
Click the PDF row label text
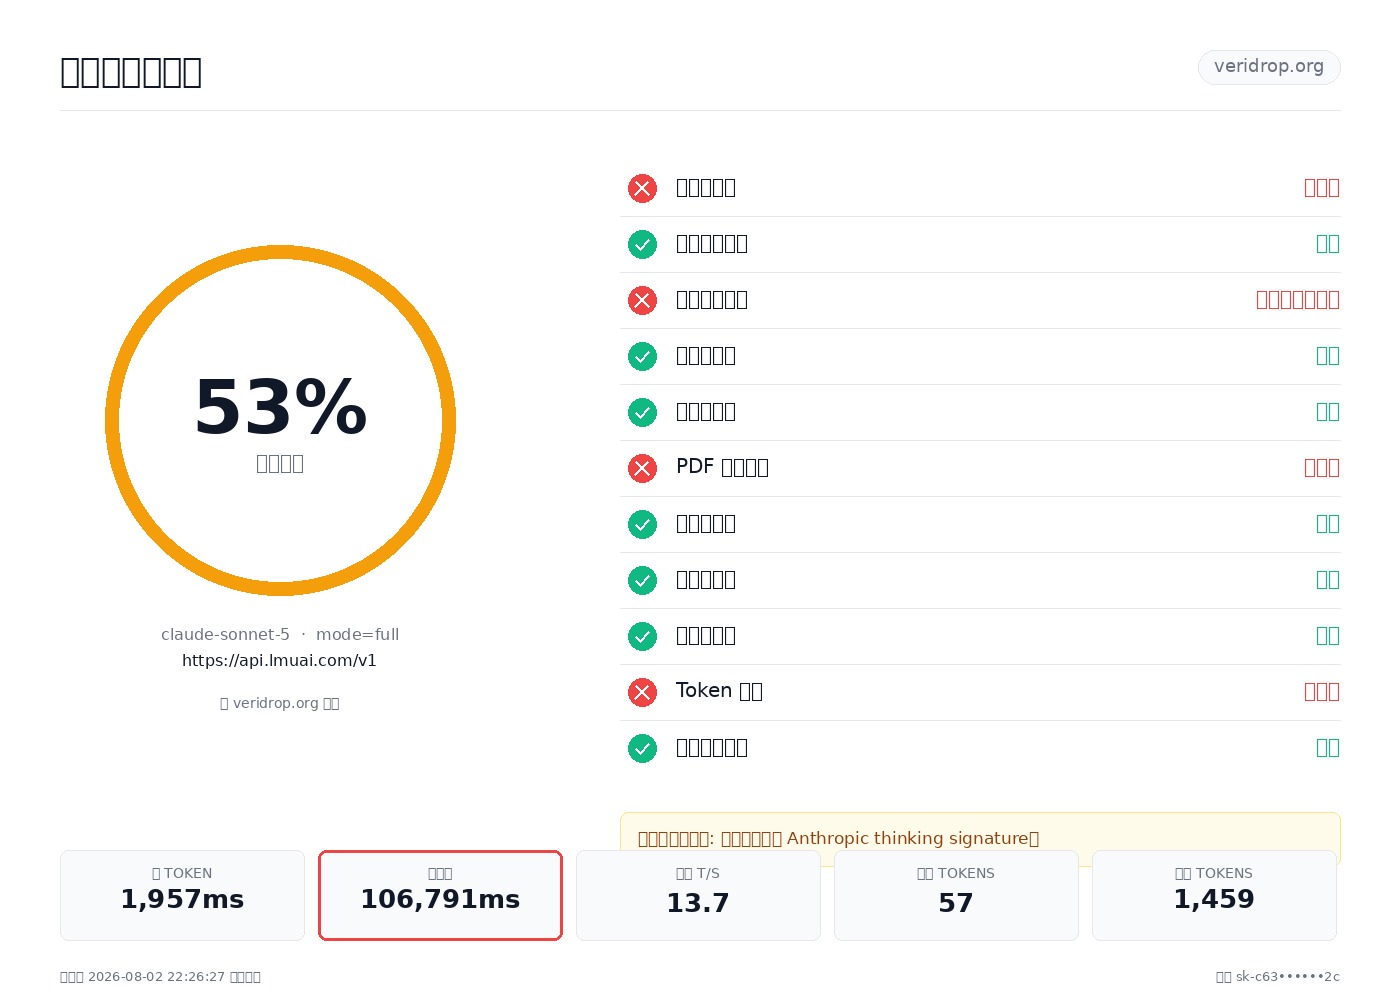coord(722,467)
